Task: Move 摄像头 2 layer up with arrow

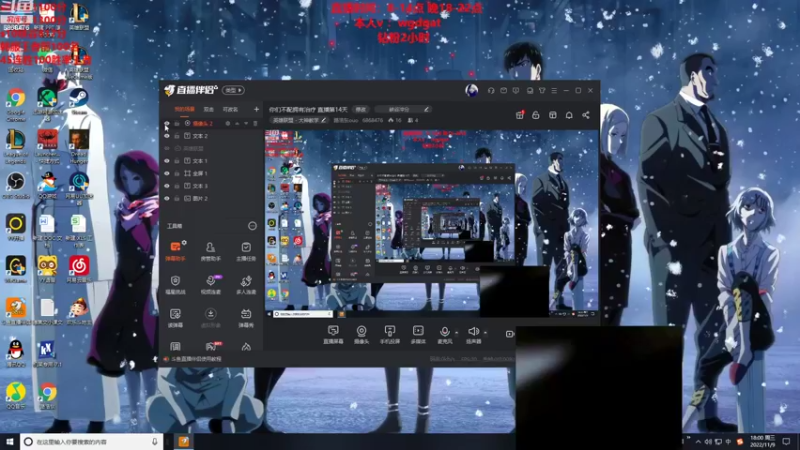Action: (237, 123)
